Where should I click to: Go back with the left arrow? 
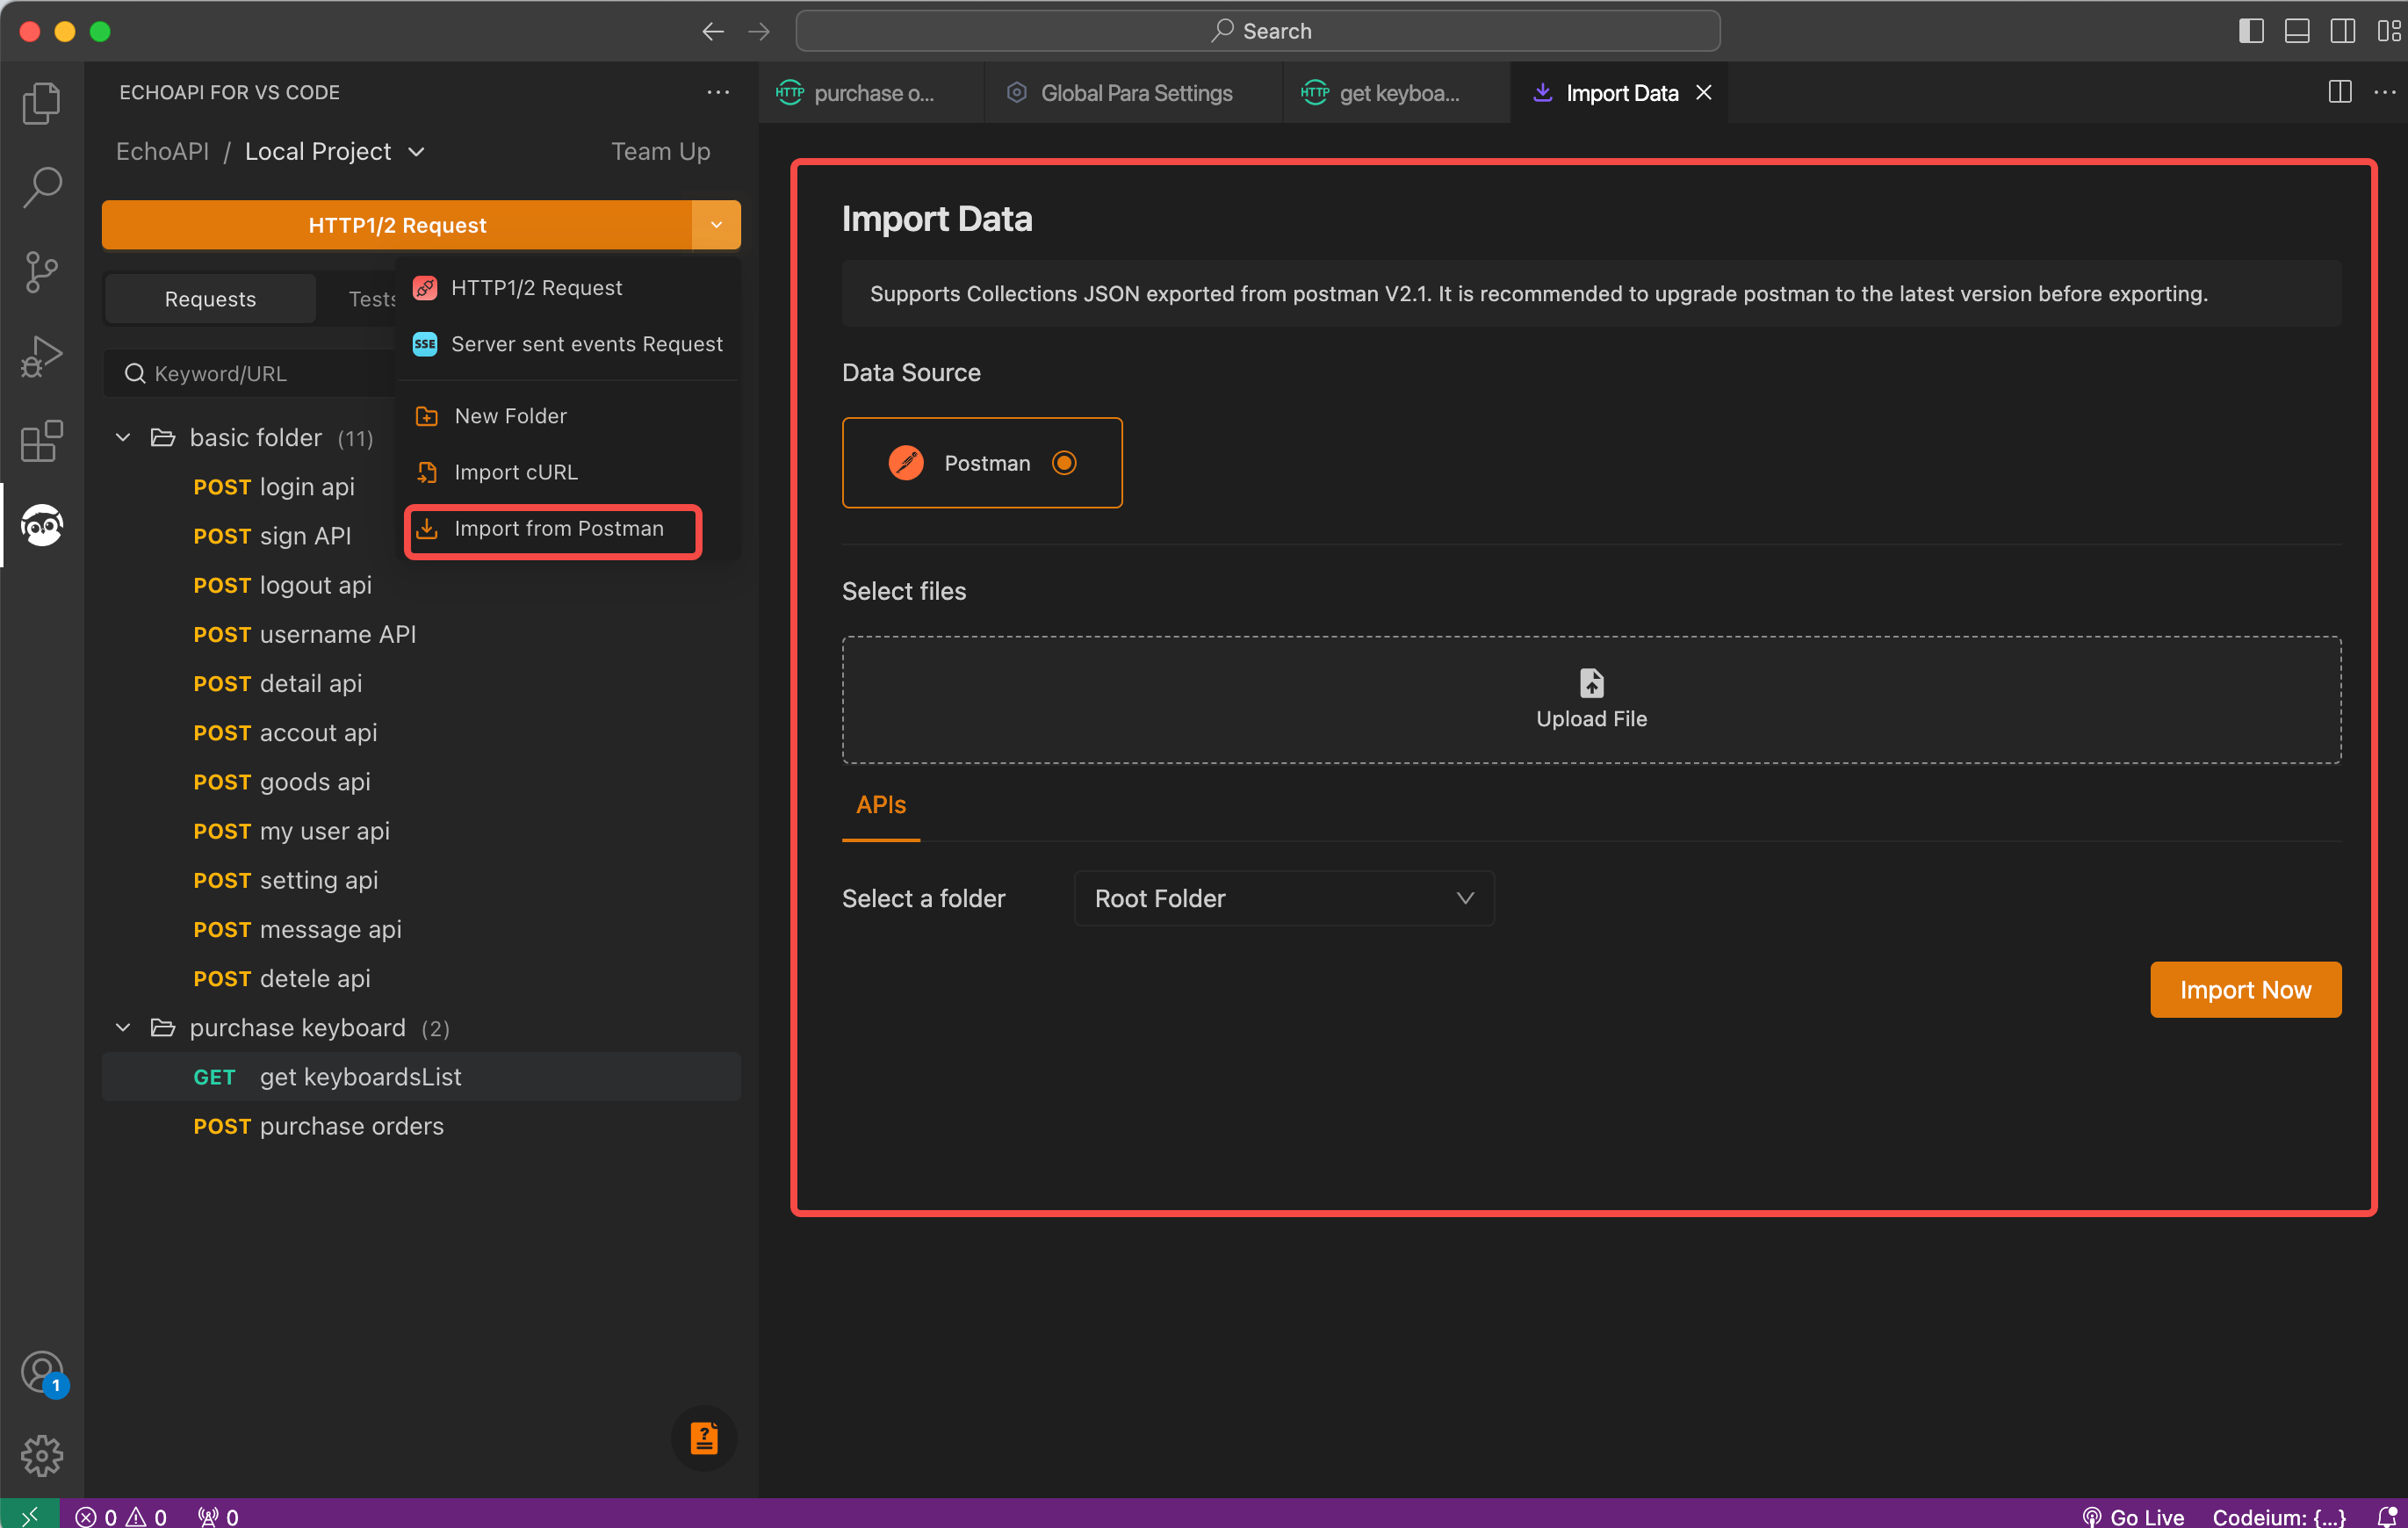click(713, 31)
